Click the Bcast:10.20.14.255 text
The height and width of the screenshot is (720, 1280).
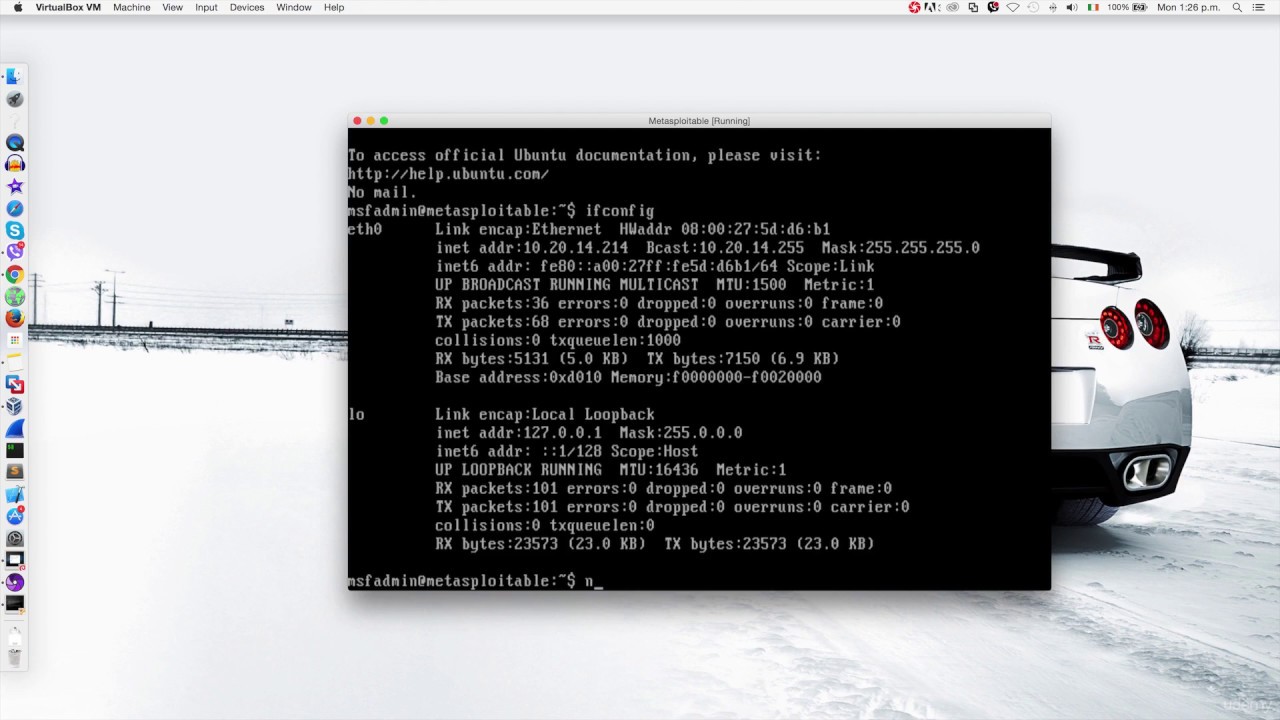[725, 248]
